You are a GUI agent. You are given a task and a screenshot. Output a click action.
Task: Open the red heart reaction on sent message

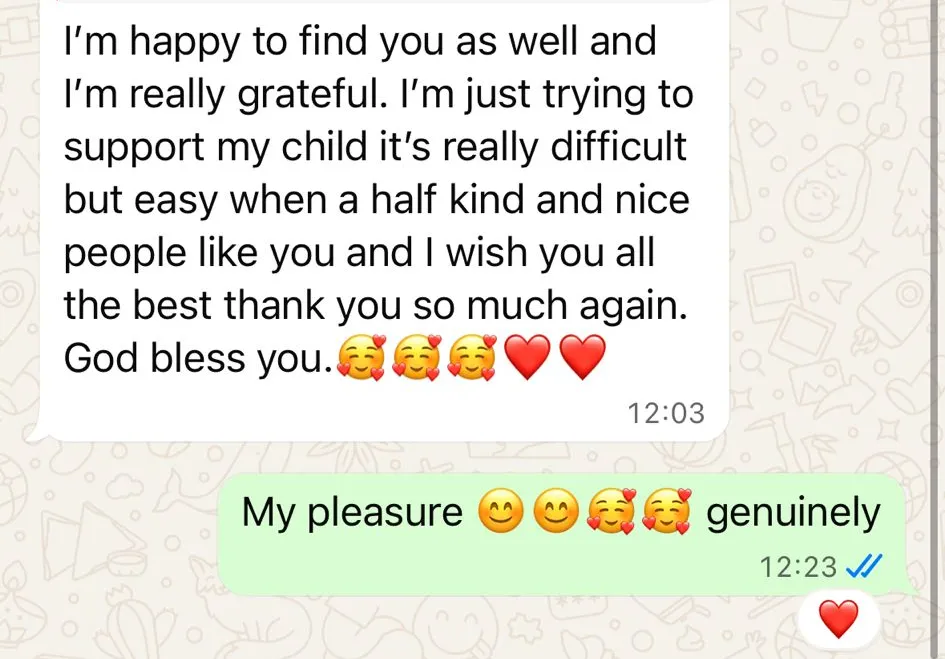[x=838, y=619]
